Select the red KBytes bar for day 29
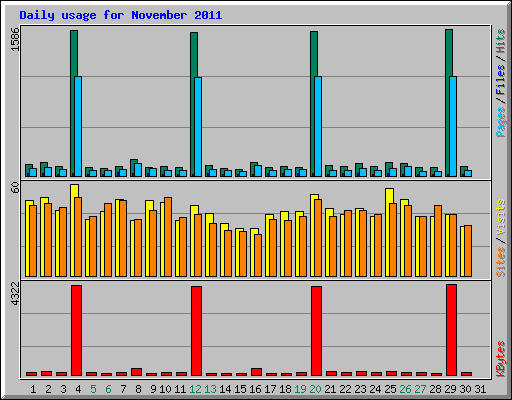The width and height of the screenshot is (512, 400). point(451,330)
